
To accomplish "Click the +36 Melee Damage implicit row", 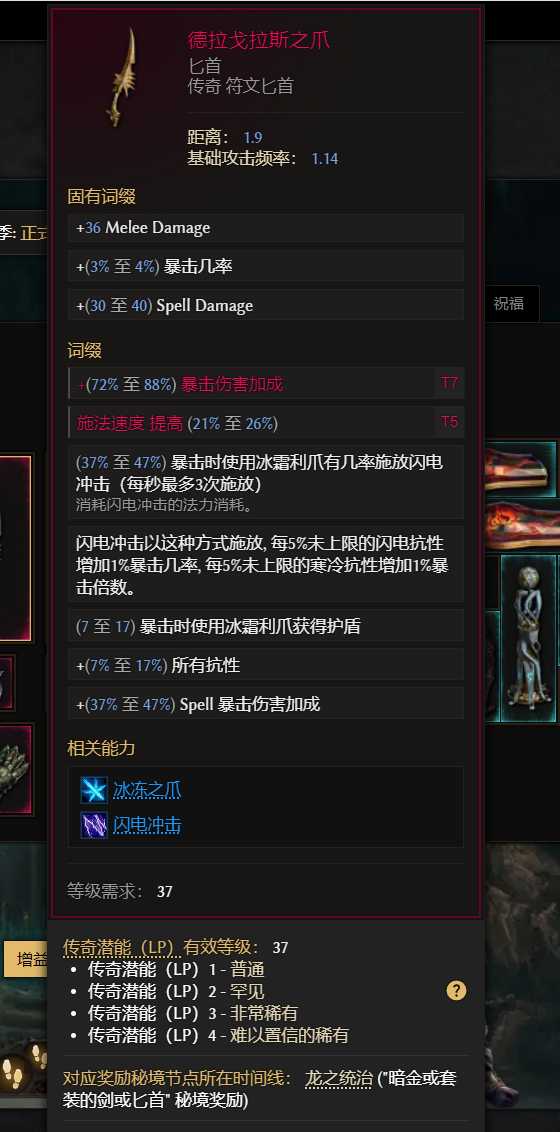I will [266, 228].
